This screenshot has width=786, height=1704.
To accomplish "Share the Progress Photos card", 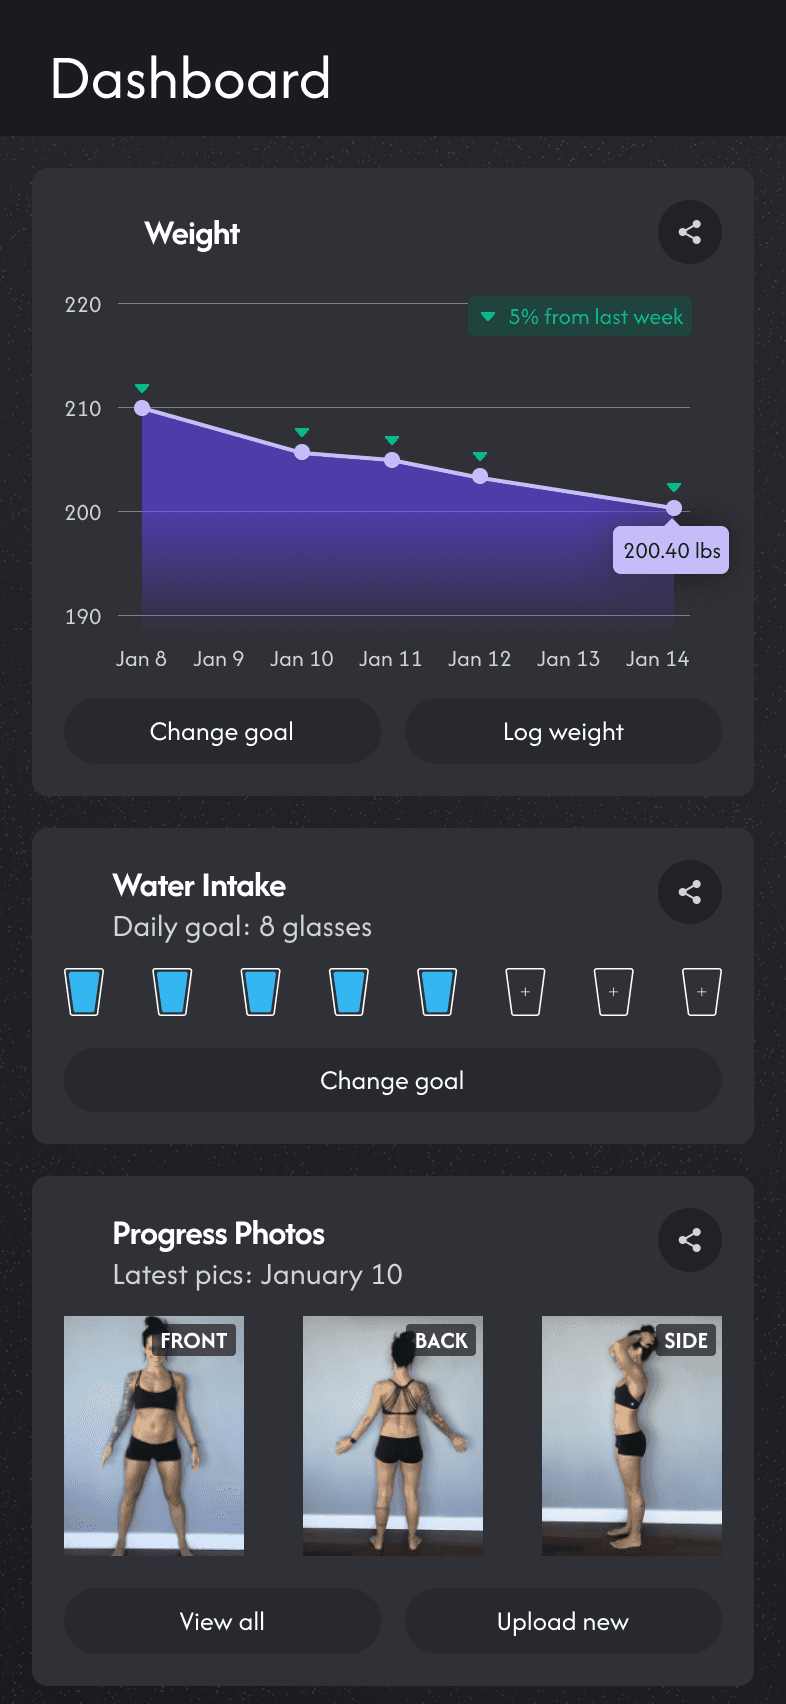I will pos(689,1240).
